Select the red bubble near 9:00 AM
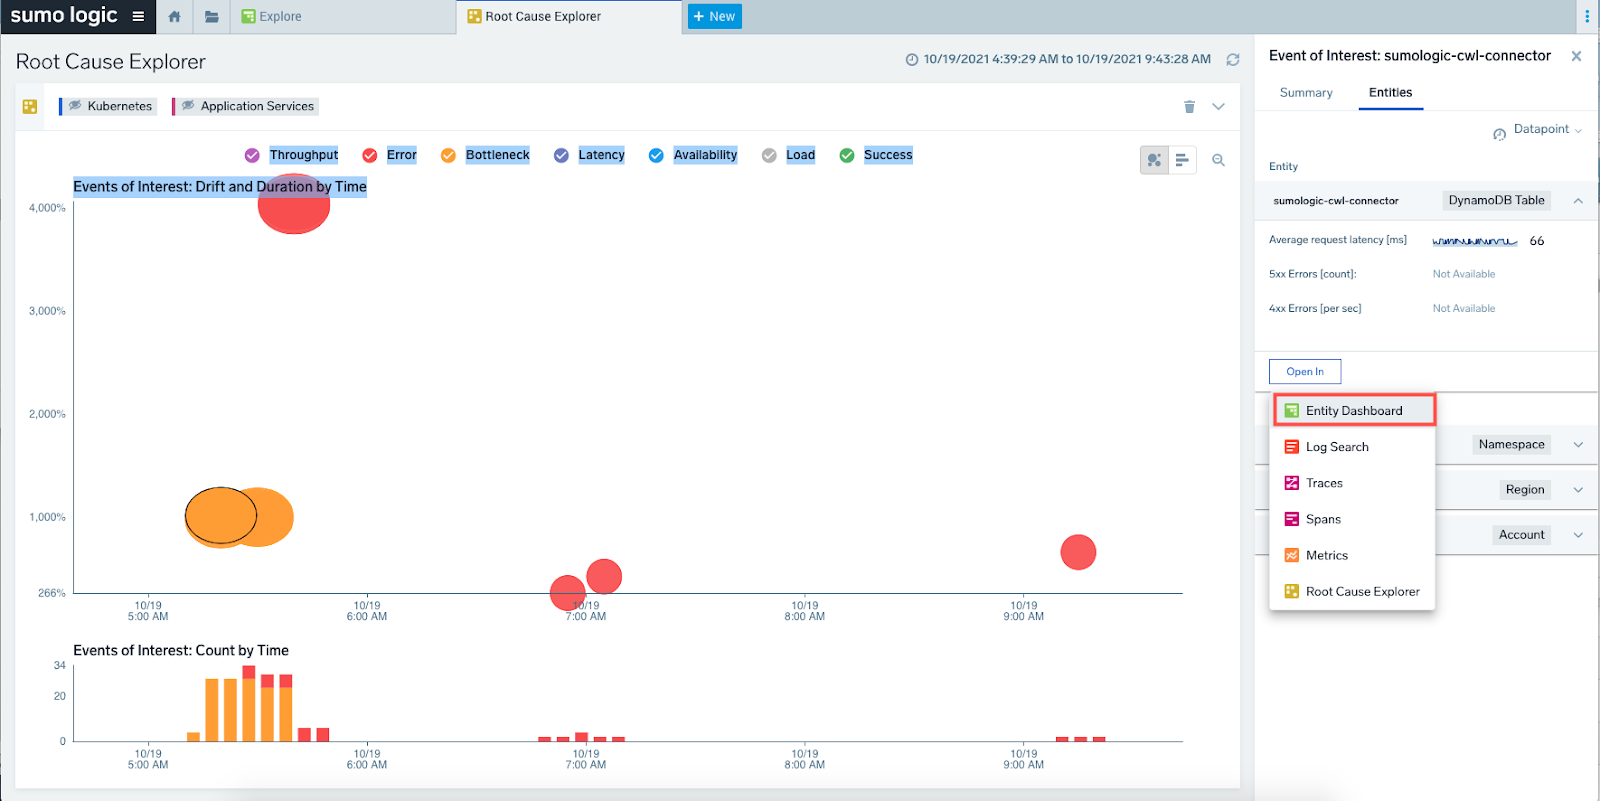 pos(1078,552)
